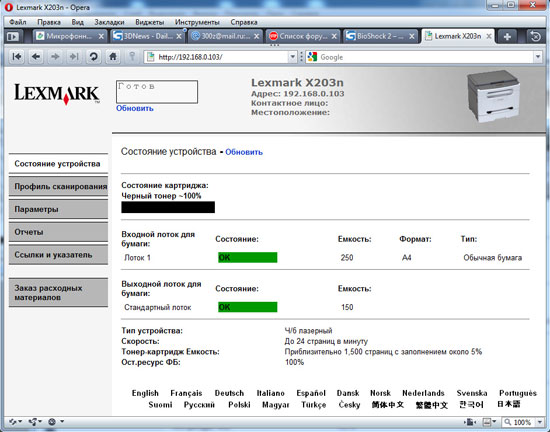The height and width of the screenshot is (432, 550).
Task: Open the Файл menu
Action: (18, 22)
